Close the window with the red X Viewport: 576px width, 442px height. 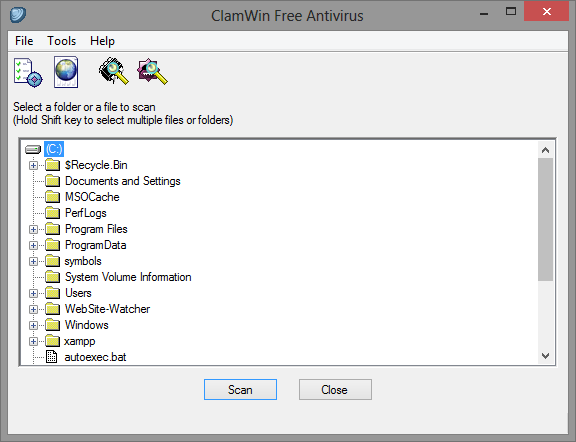(x=547, y=11)
